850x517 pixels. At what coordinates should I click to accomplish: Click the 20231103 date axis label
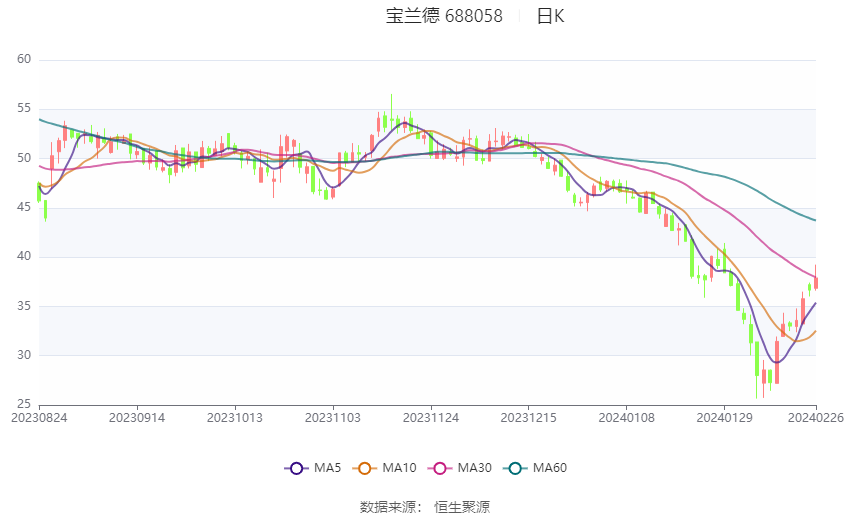tap(333, 418)
